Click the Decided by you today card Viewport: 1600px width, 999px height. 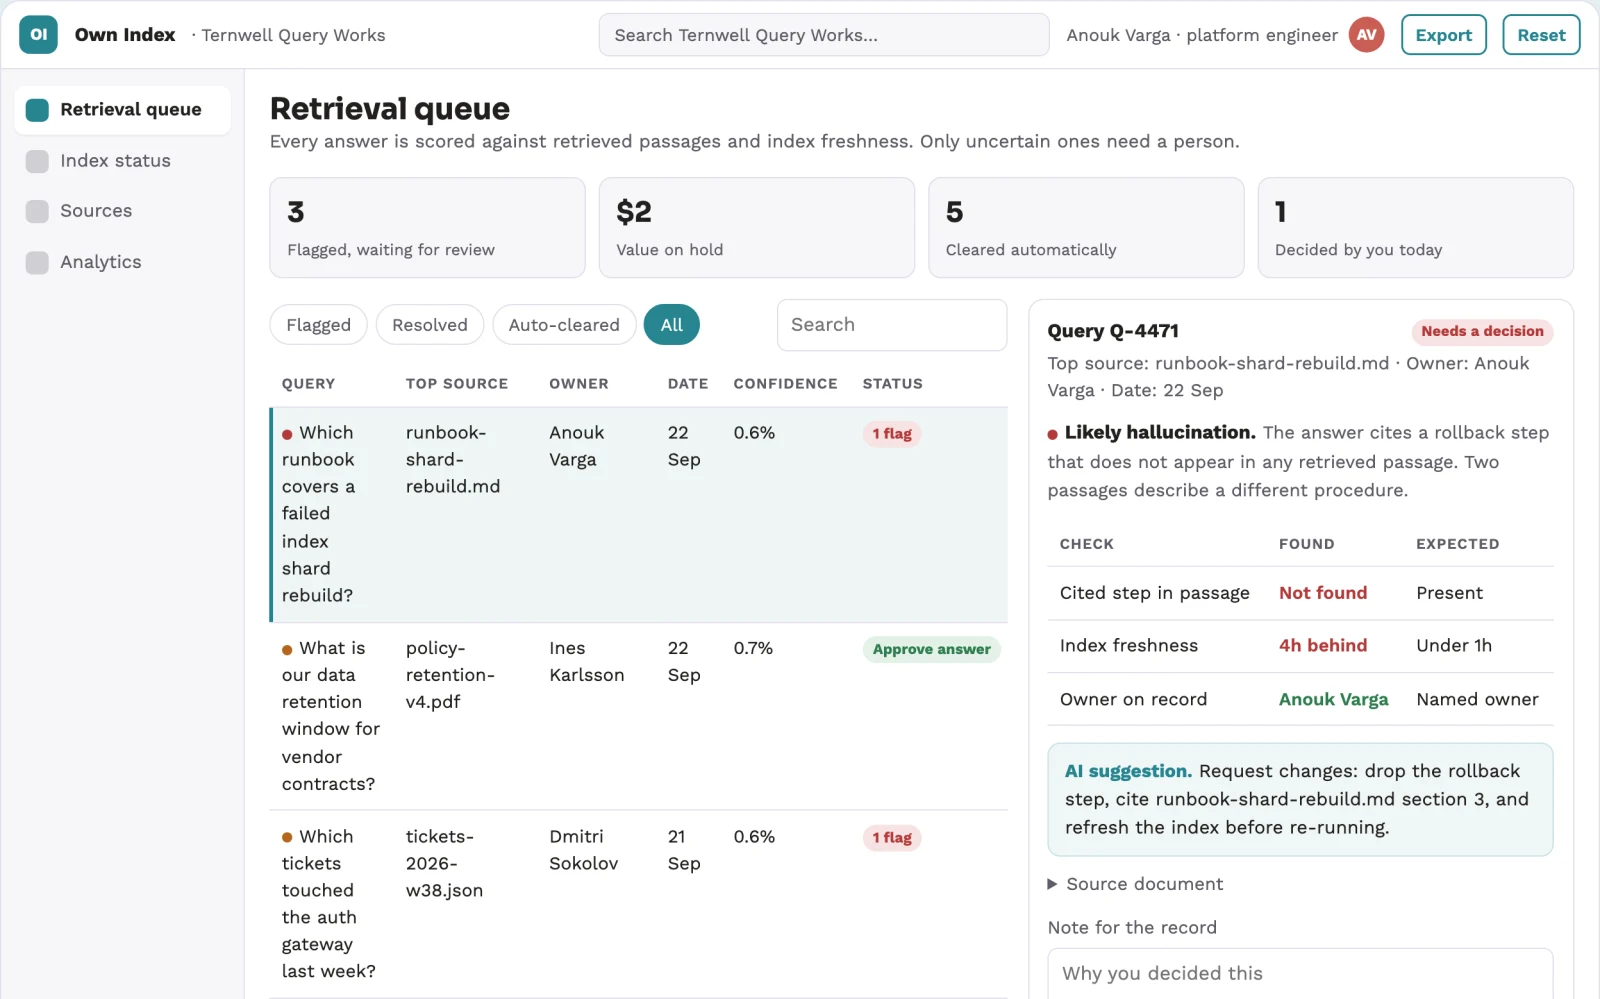click(1415, 228)
